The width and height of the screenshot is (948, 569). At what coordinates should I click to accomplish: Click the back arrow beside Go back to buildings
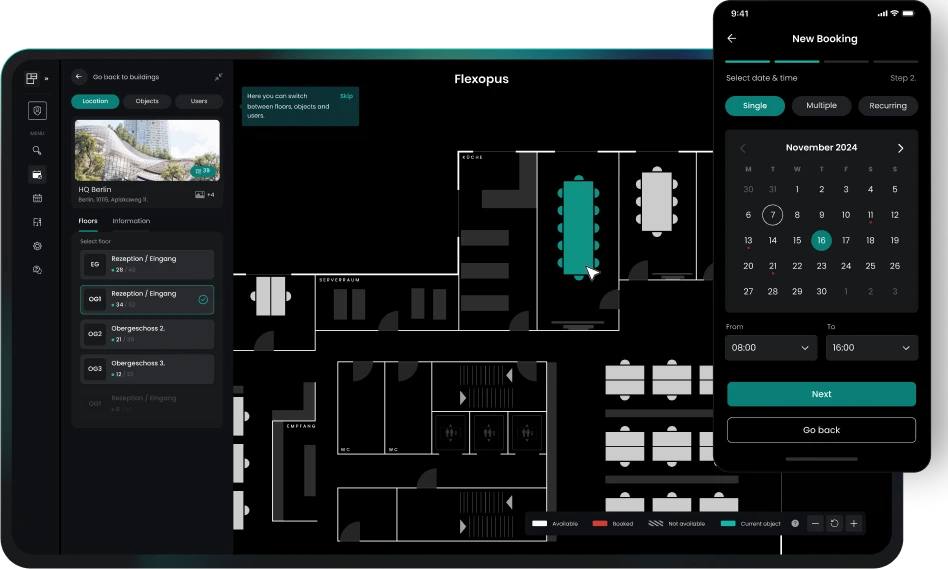(79, 77)
